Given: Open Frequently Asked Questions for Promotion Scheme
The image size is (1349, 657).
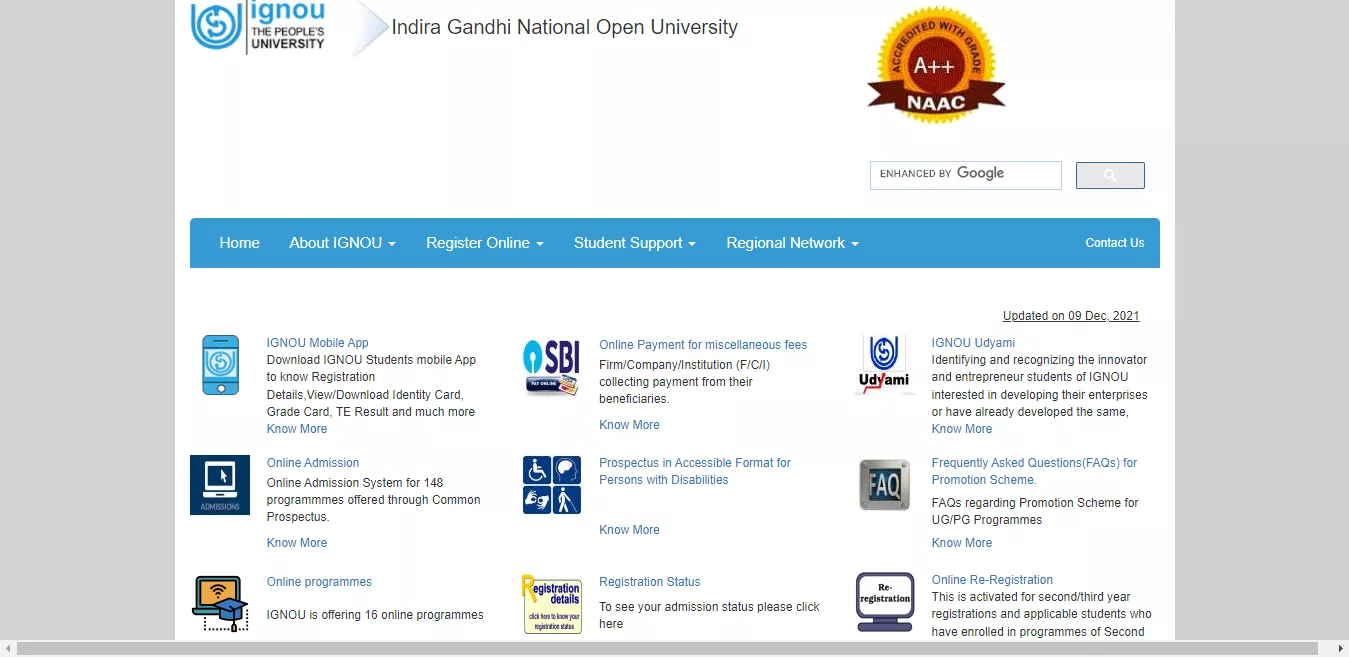Looking at the screenshot, I should pos(1034,471).
